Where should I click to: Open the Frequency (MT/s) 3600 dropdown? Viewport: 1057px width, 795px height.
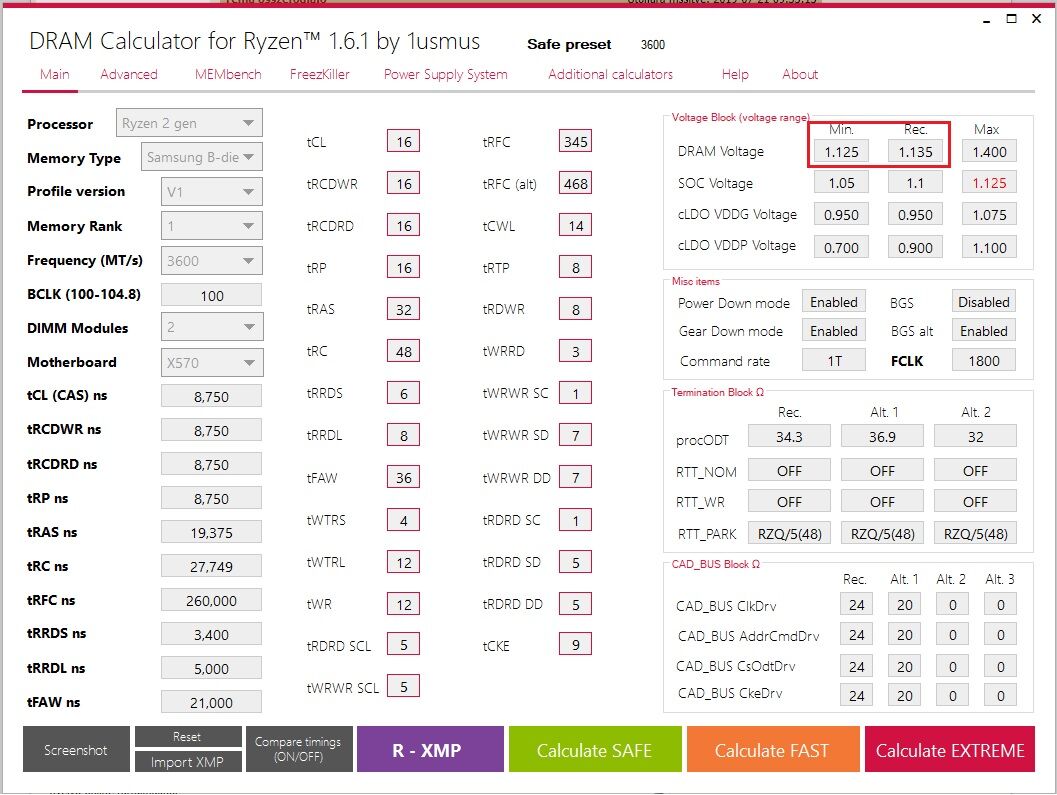[212, 260]
